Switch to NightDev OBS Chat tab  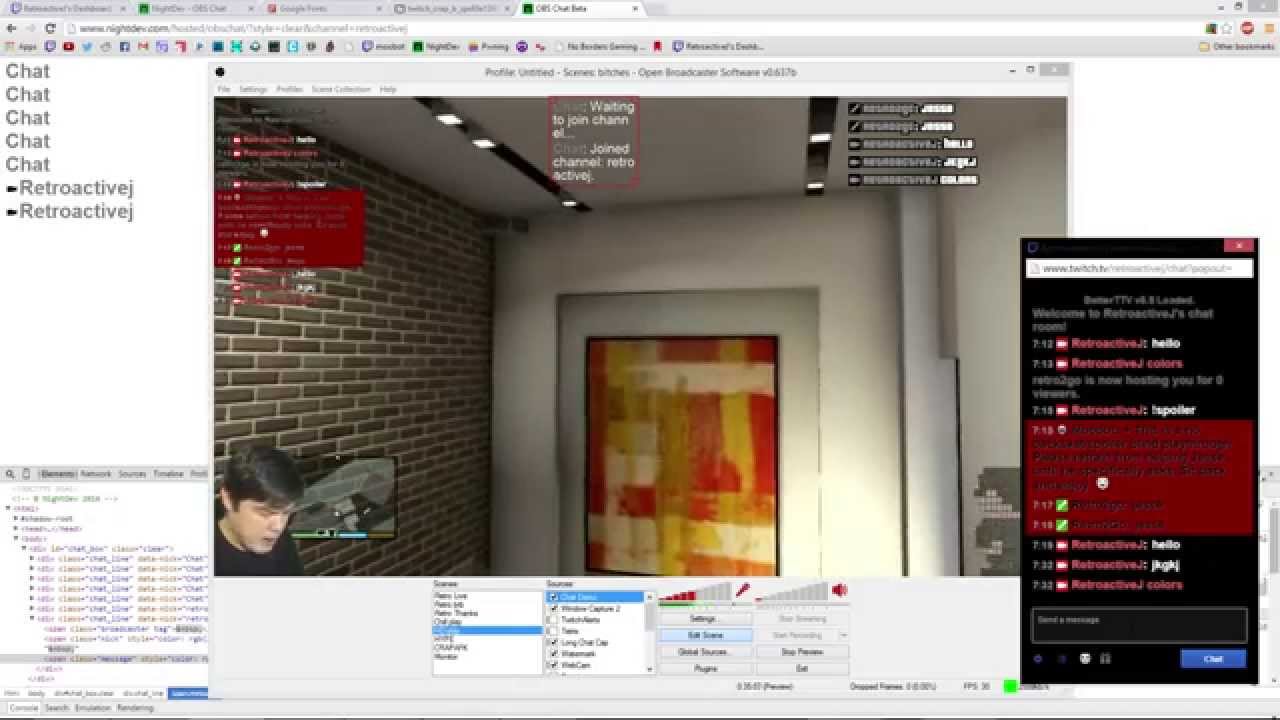click(195, 8)
